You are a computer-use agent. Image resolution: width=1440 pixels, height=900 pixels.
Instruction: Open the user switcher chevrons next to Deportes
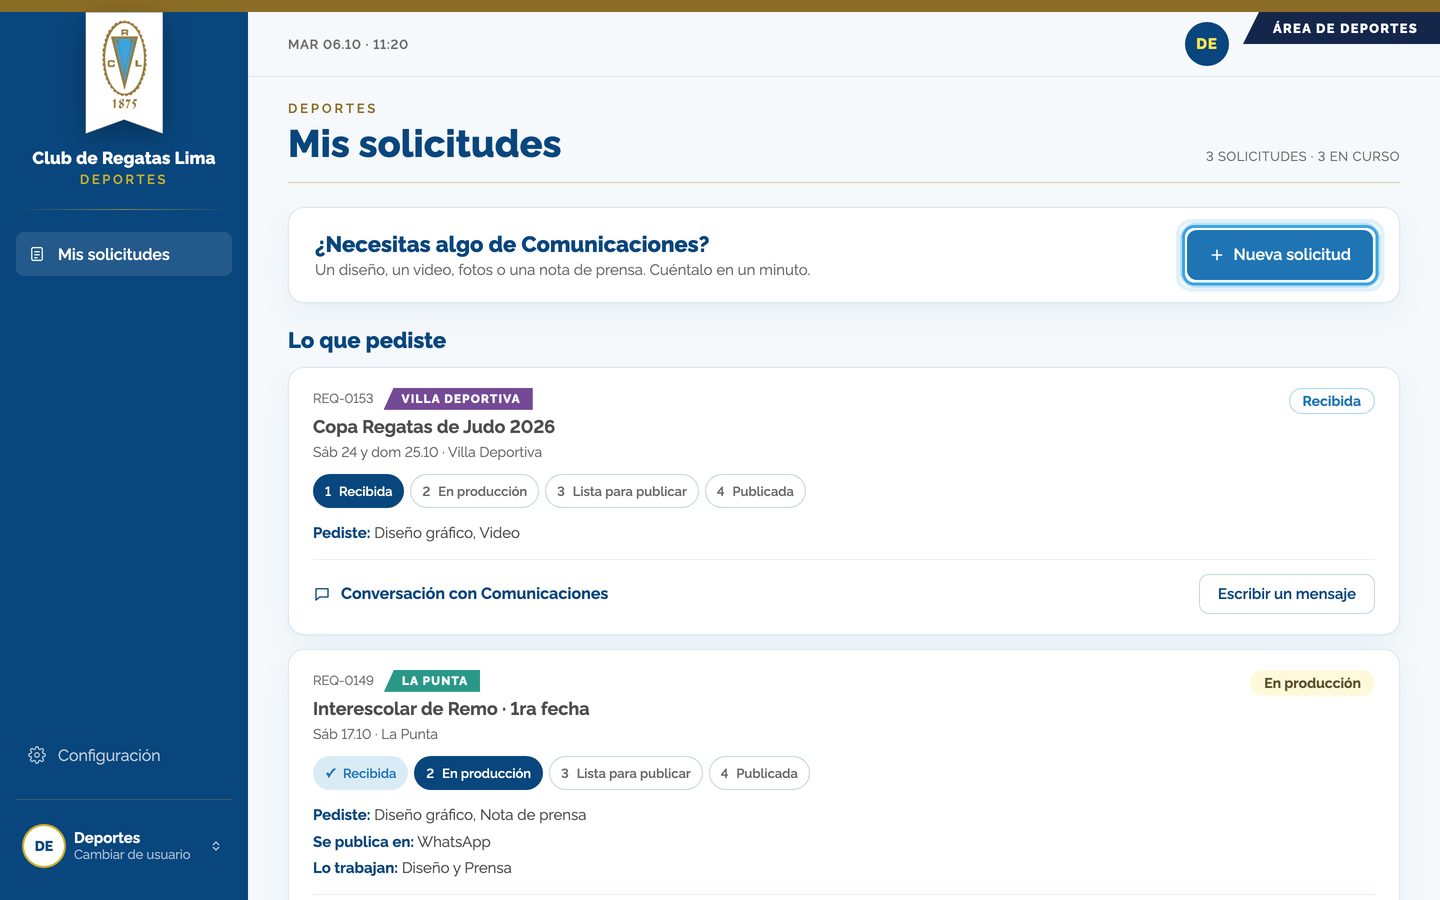[216, 846]
